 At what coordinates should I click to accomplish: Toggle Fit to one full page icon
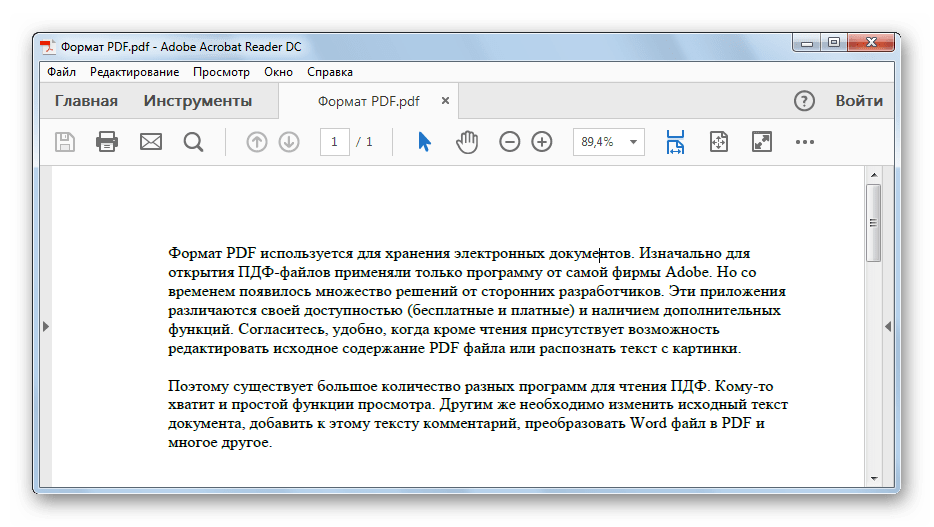tap(719, 142)
